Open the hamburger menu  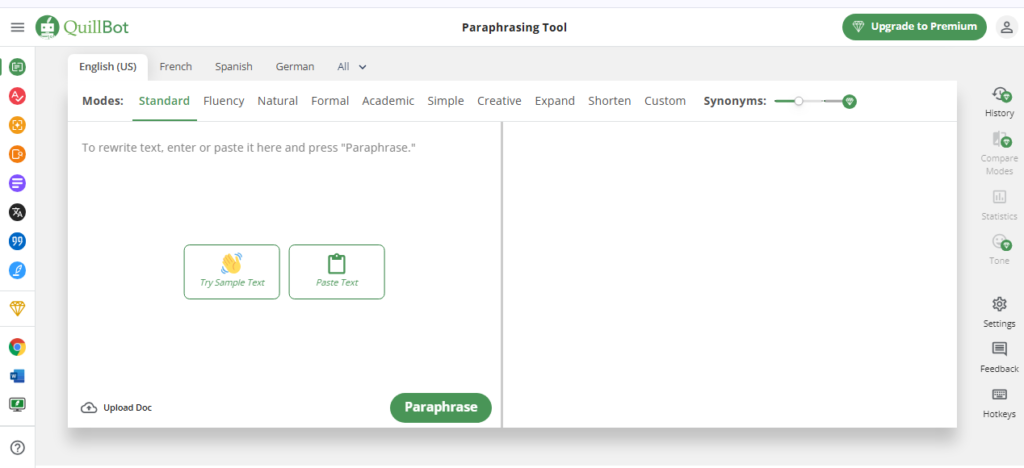(18, 27)
